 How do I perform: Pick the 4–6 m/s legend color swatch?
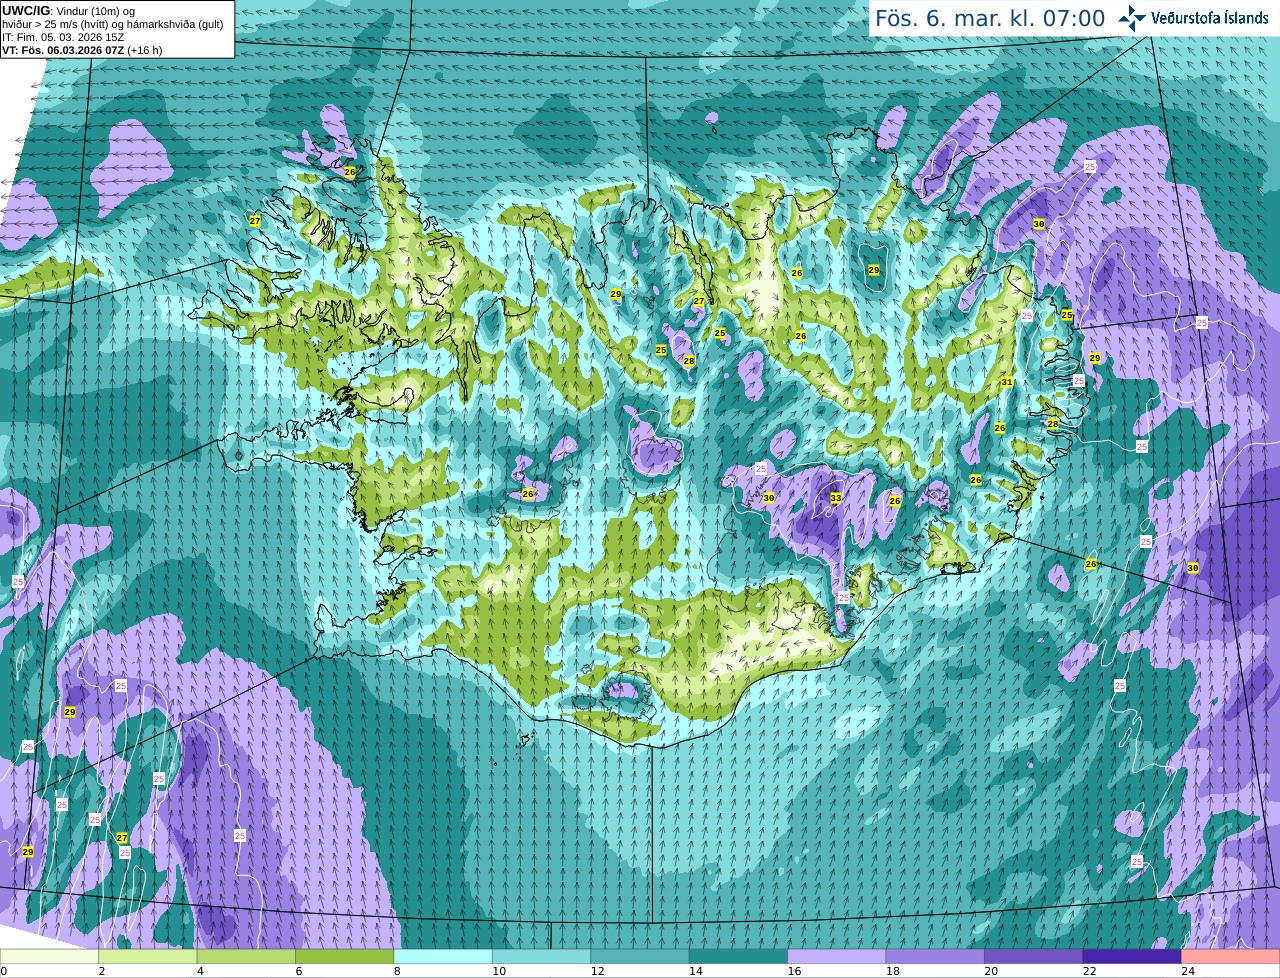(246, 957)
